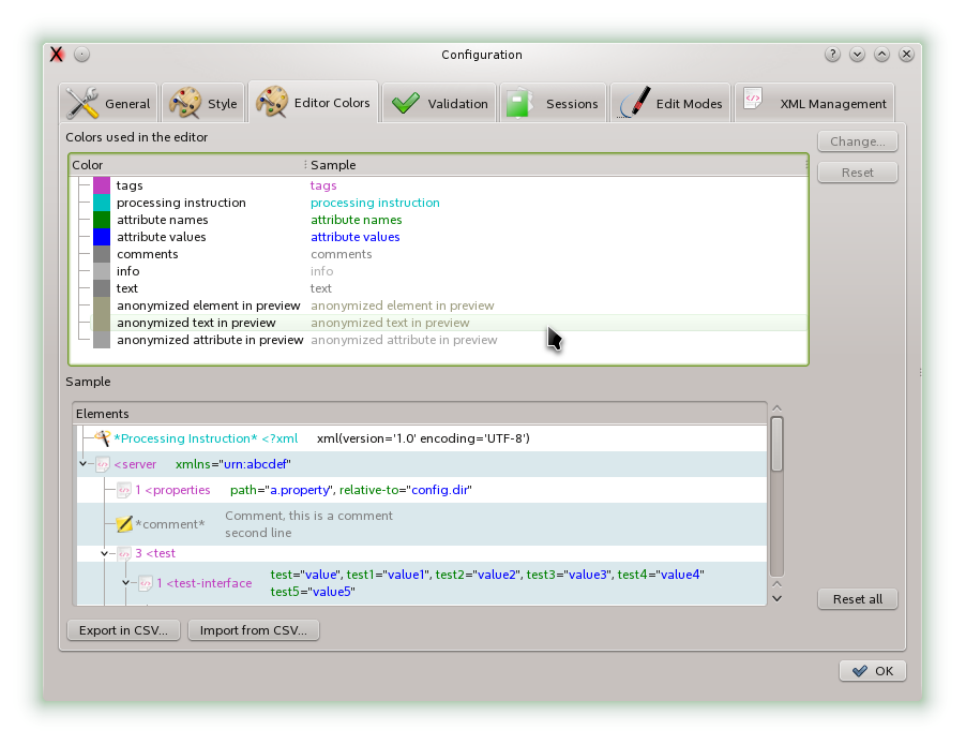Click the help question mark button
This screenshot has height=744, width=965.
[832, 54]
